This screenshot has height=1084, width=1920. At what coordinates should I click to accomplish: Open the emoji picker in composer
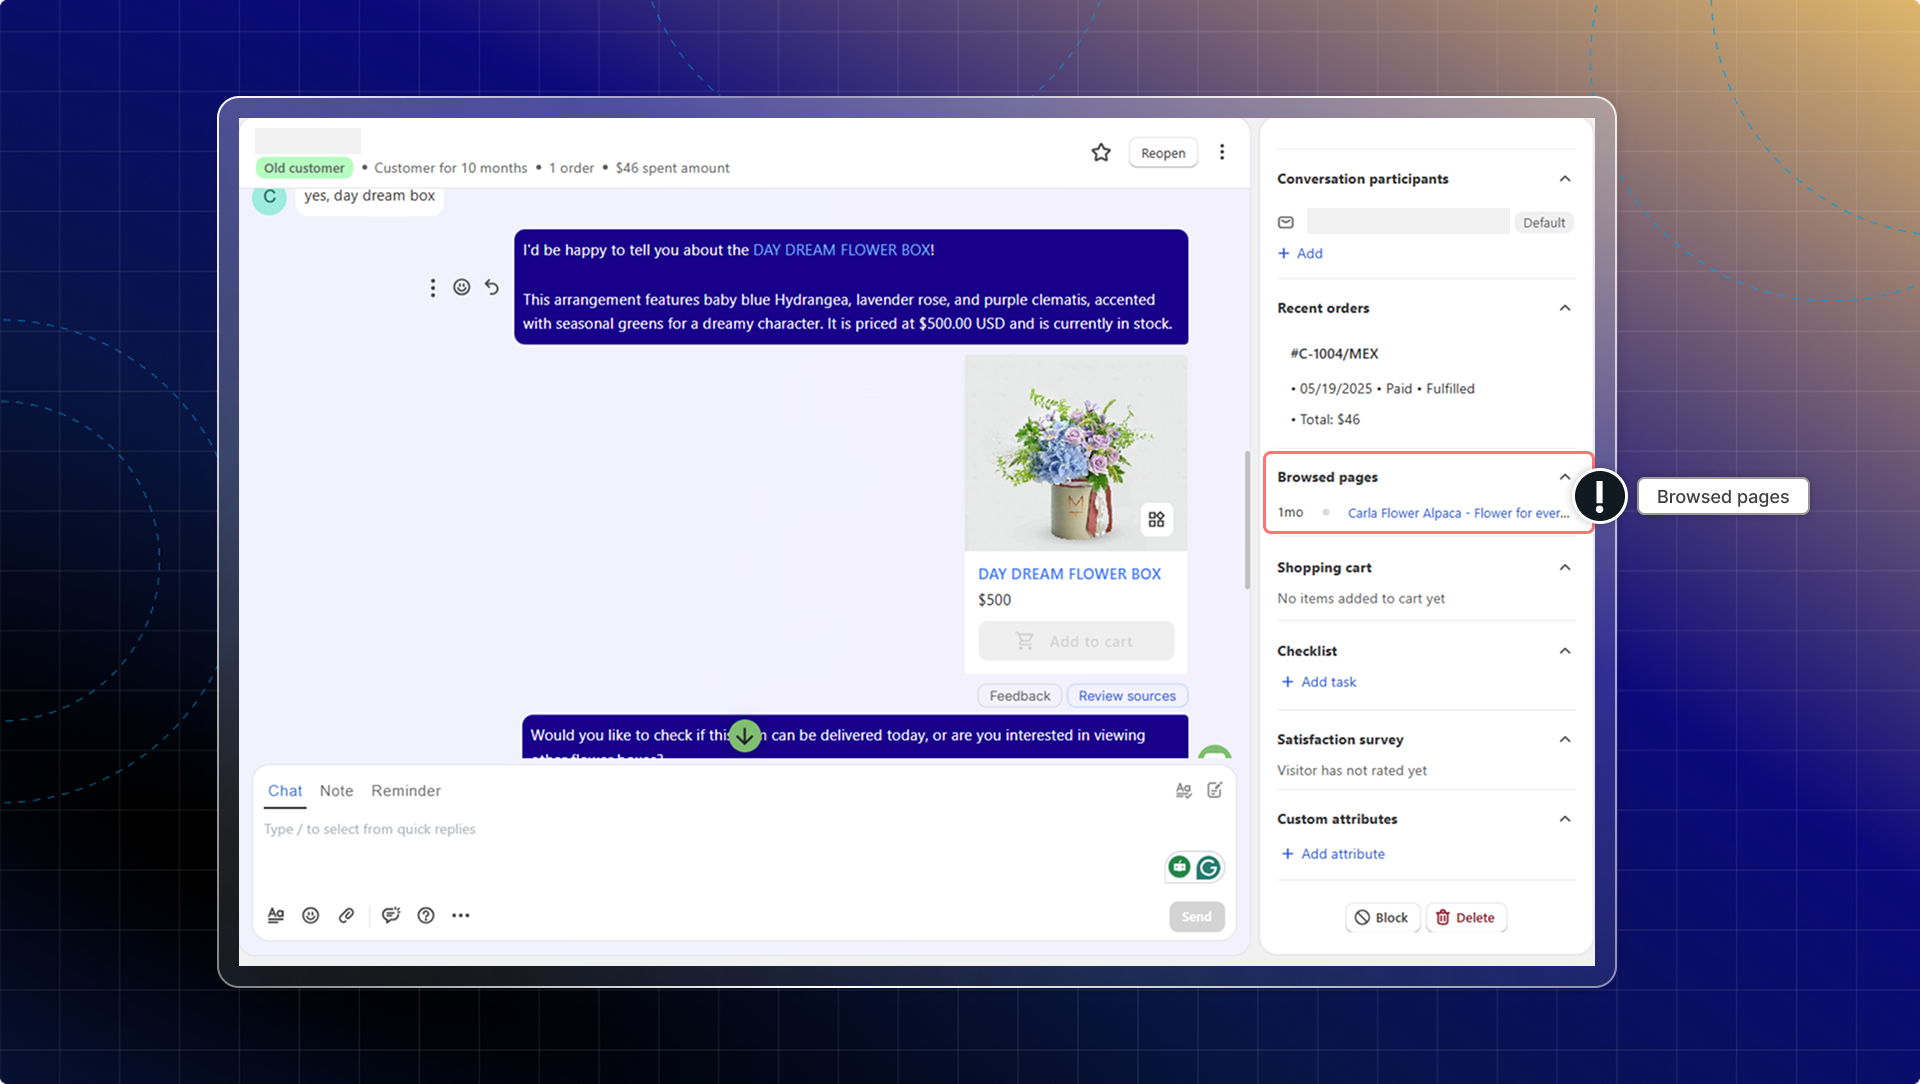311,915
